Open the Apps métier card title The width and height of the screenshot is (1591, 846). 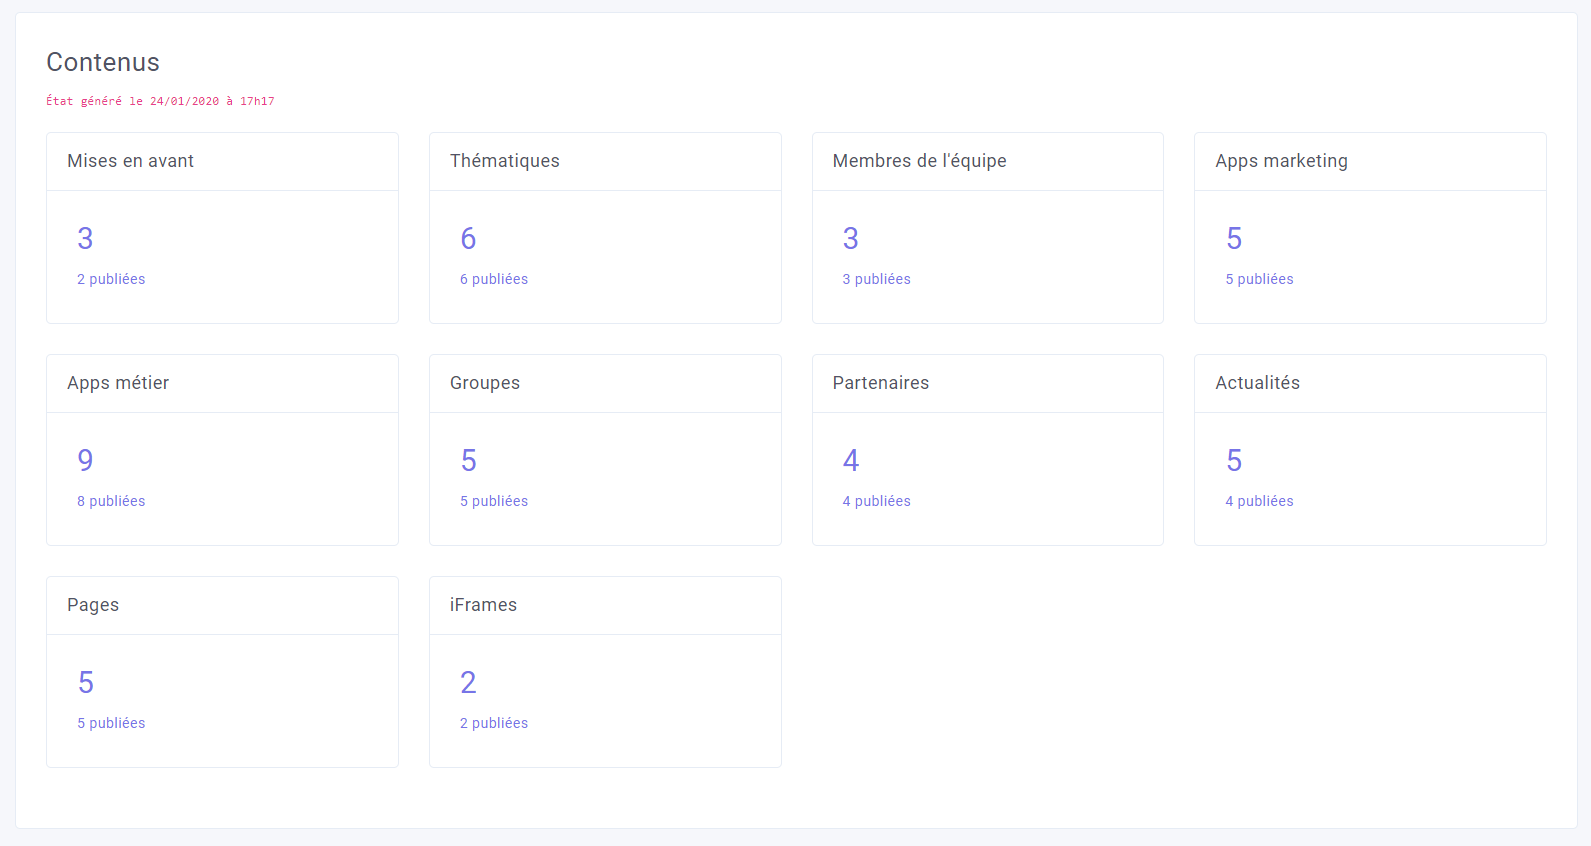(x=118, y=383)
